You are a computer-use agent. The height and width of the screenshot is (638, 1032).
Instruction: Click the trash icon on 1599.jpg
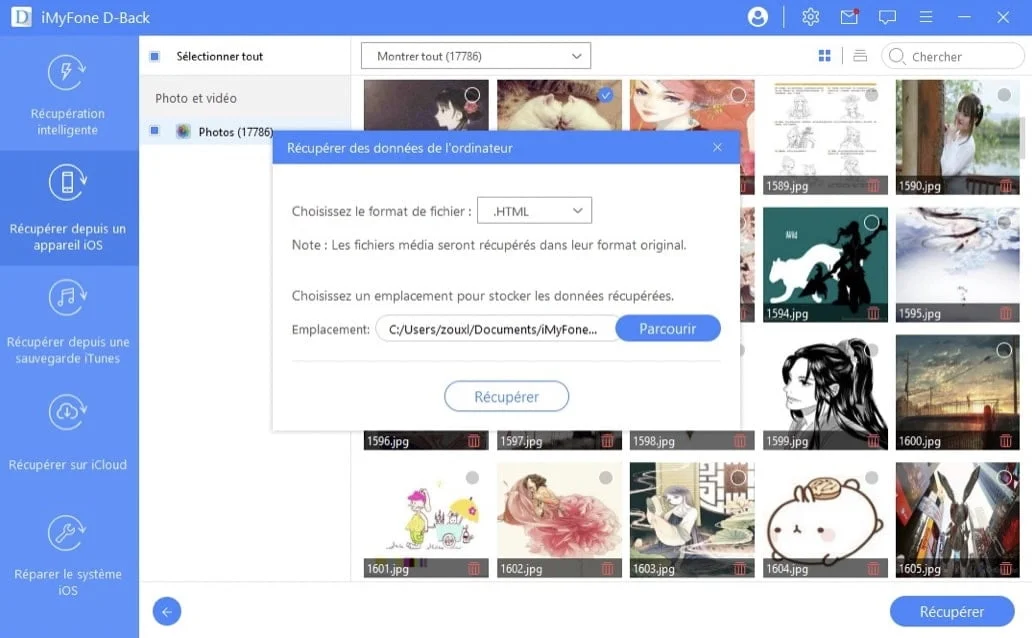873,441
